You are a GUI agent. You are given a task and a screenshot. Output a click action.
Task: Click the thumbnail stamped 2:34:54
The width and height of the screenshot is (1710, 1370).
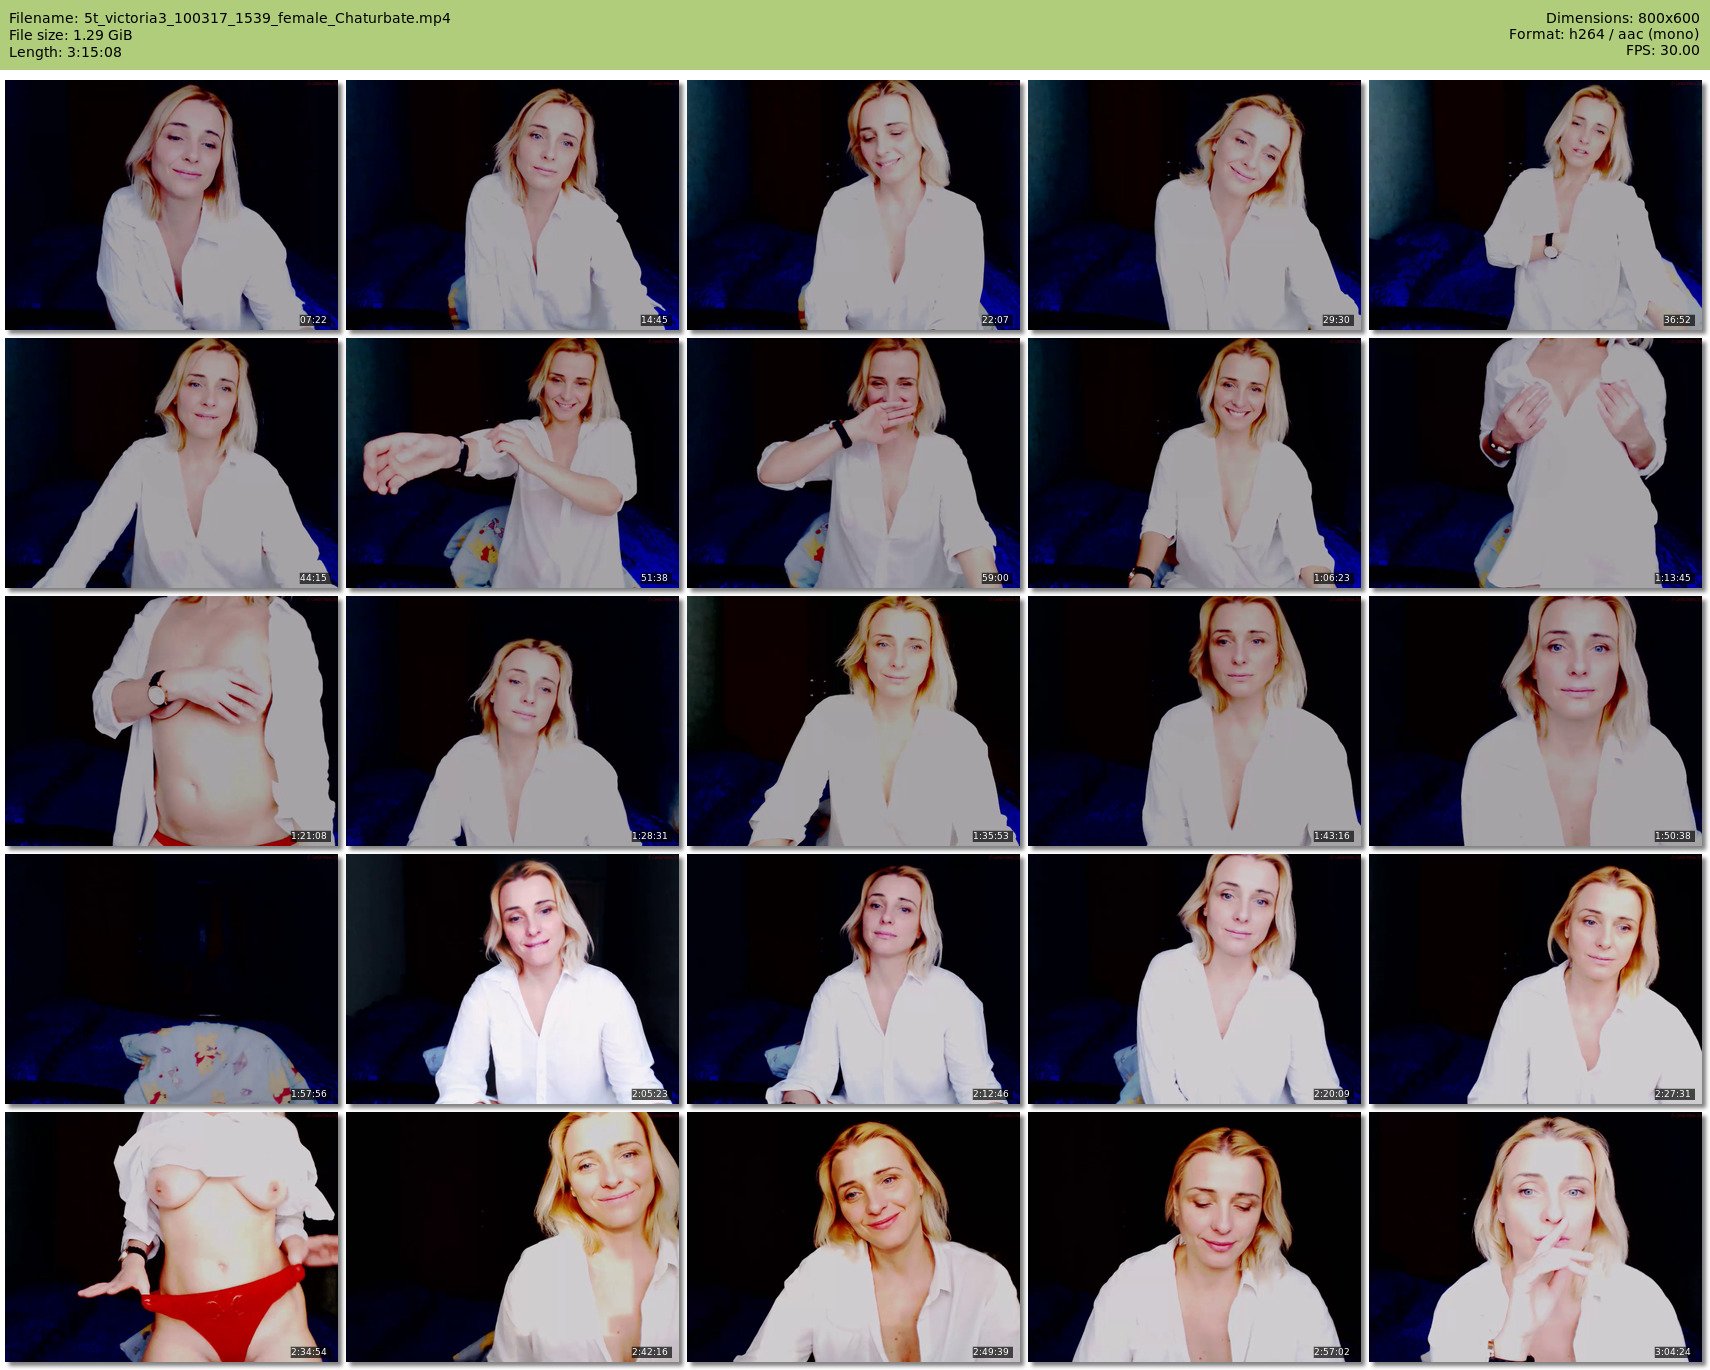172,1237
